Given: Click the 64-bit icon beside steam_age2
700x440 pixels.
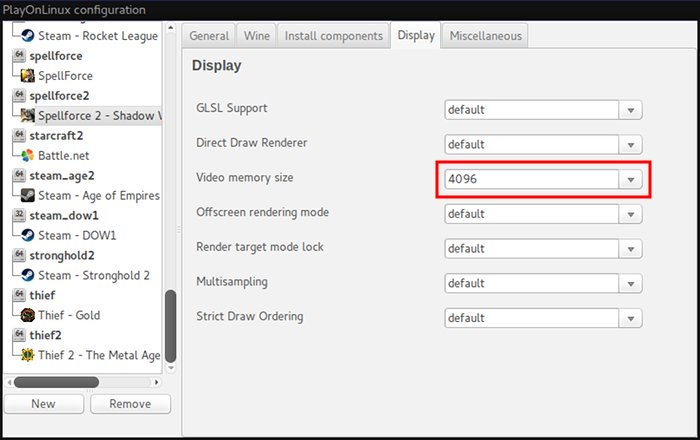Looking at the screenshot, I should pos(19,175).
